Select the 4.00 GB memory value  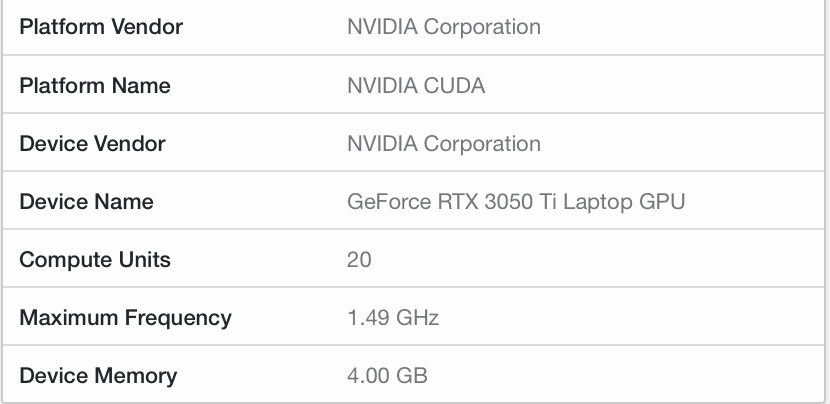click(387, 376)
